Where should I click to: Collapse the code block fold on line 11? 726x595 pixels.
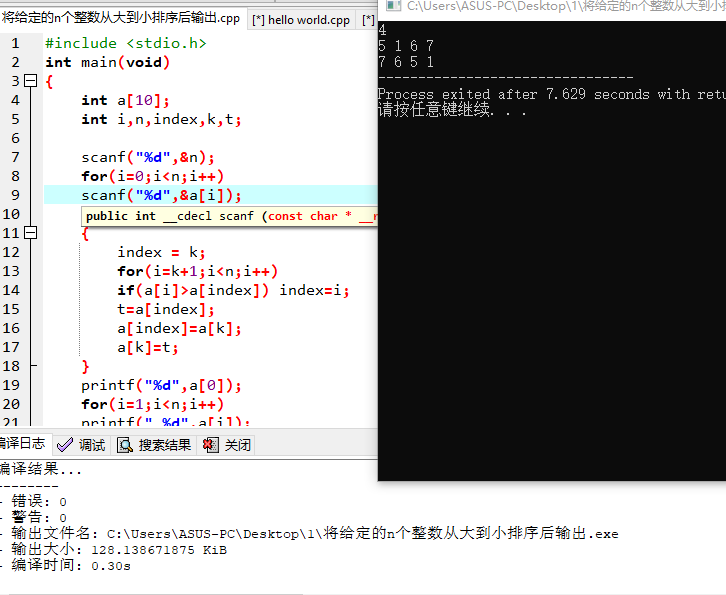(31, 232)
